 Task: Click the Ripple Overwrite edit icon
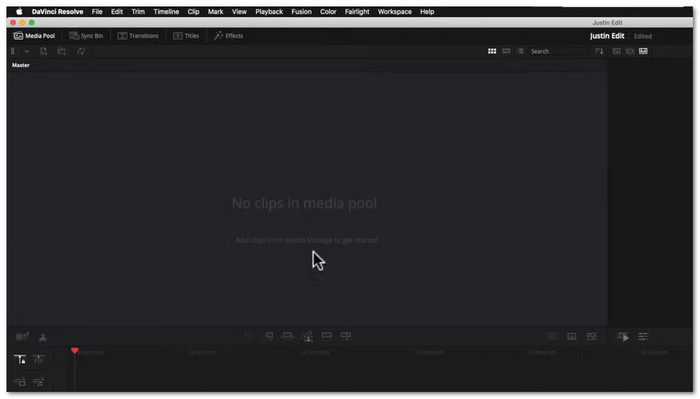click(x=288, y=336)
